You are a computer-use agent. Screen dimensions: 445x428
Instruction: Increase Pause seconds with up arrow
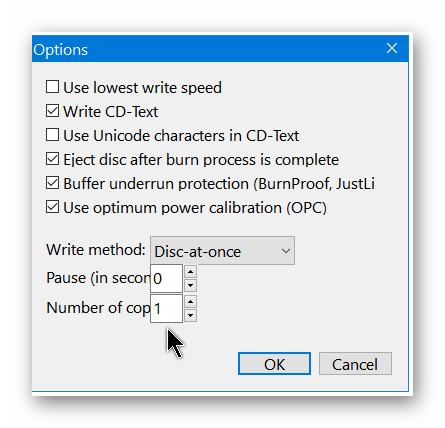190,272
